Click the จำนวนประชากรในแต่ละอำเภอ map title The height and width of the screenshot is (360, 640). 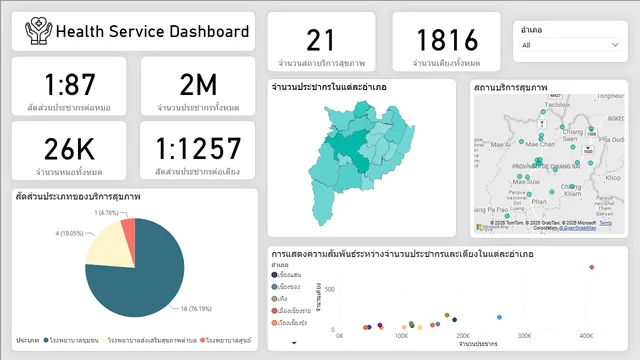click(329, 87)
